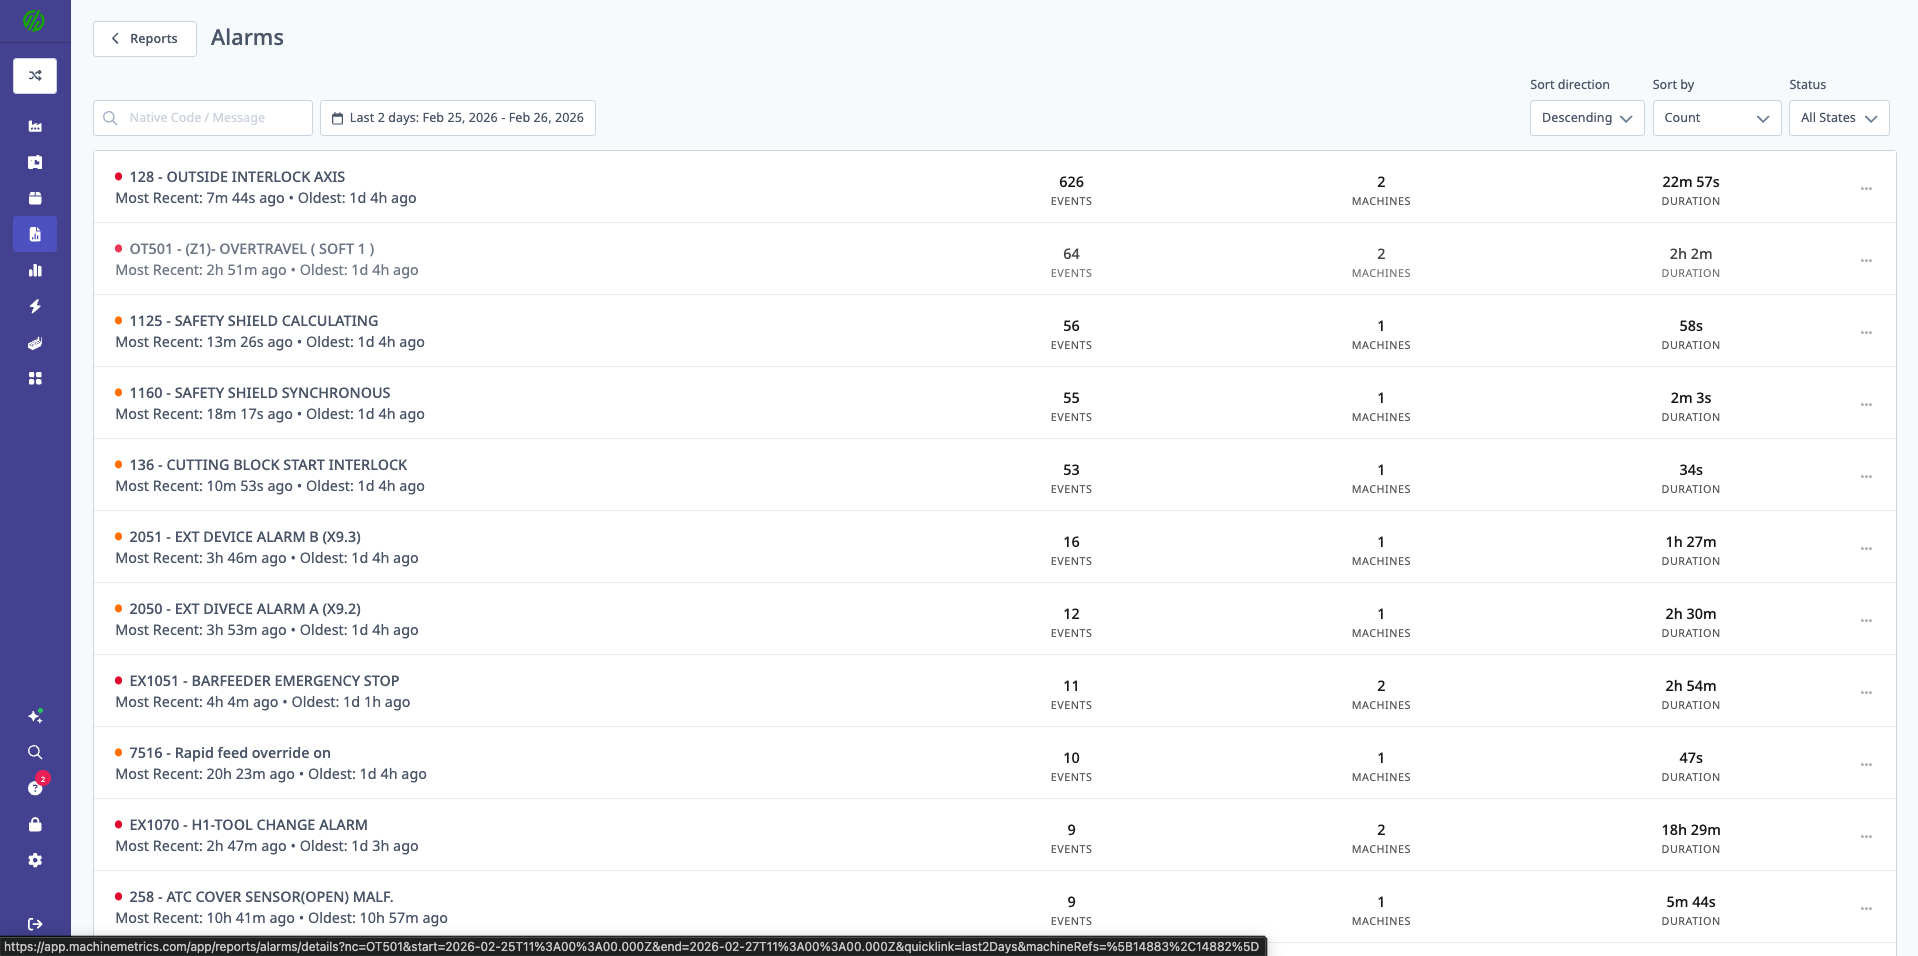
Task: Click the lock icon in the sidebar
Action: click(x=35, y=824)
